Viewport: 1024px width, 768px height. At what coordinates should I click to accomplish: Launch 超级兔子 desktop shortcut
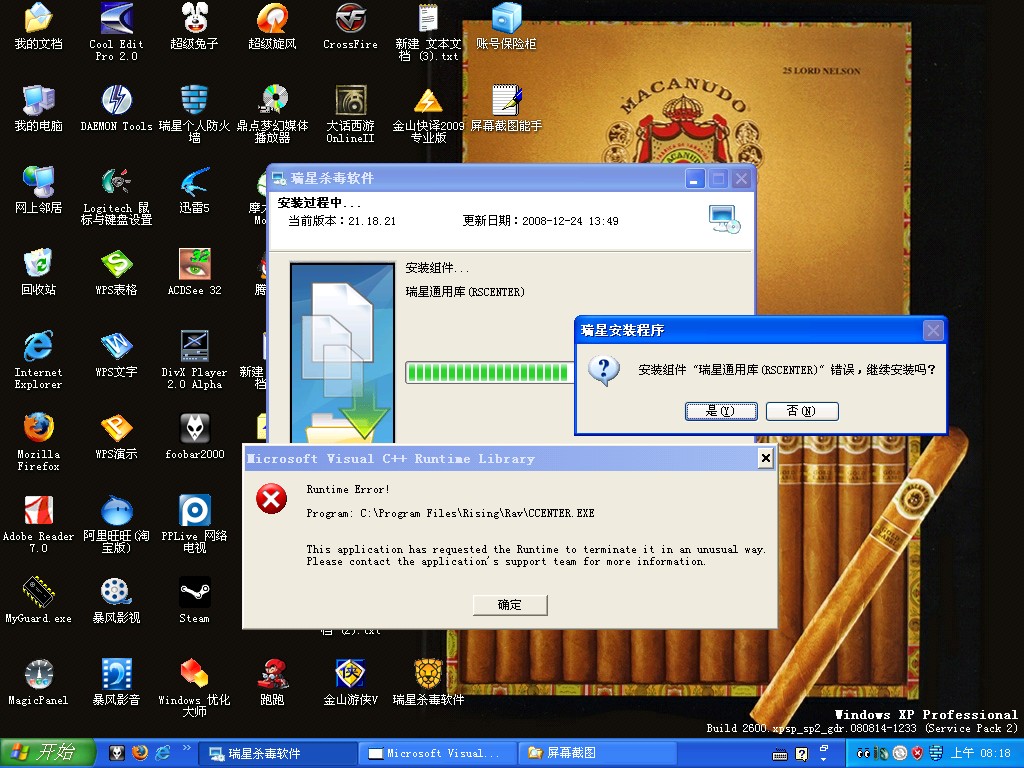[x=194, y=26]
